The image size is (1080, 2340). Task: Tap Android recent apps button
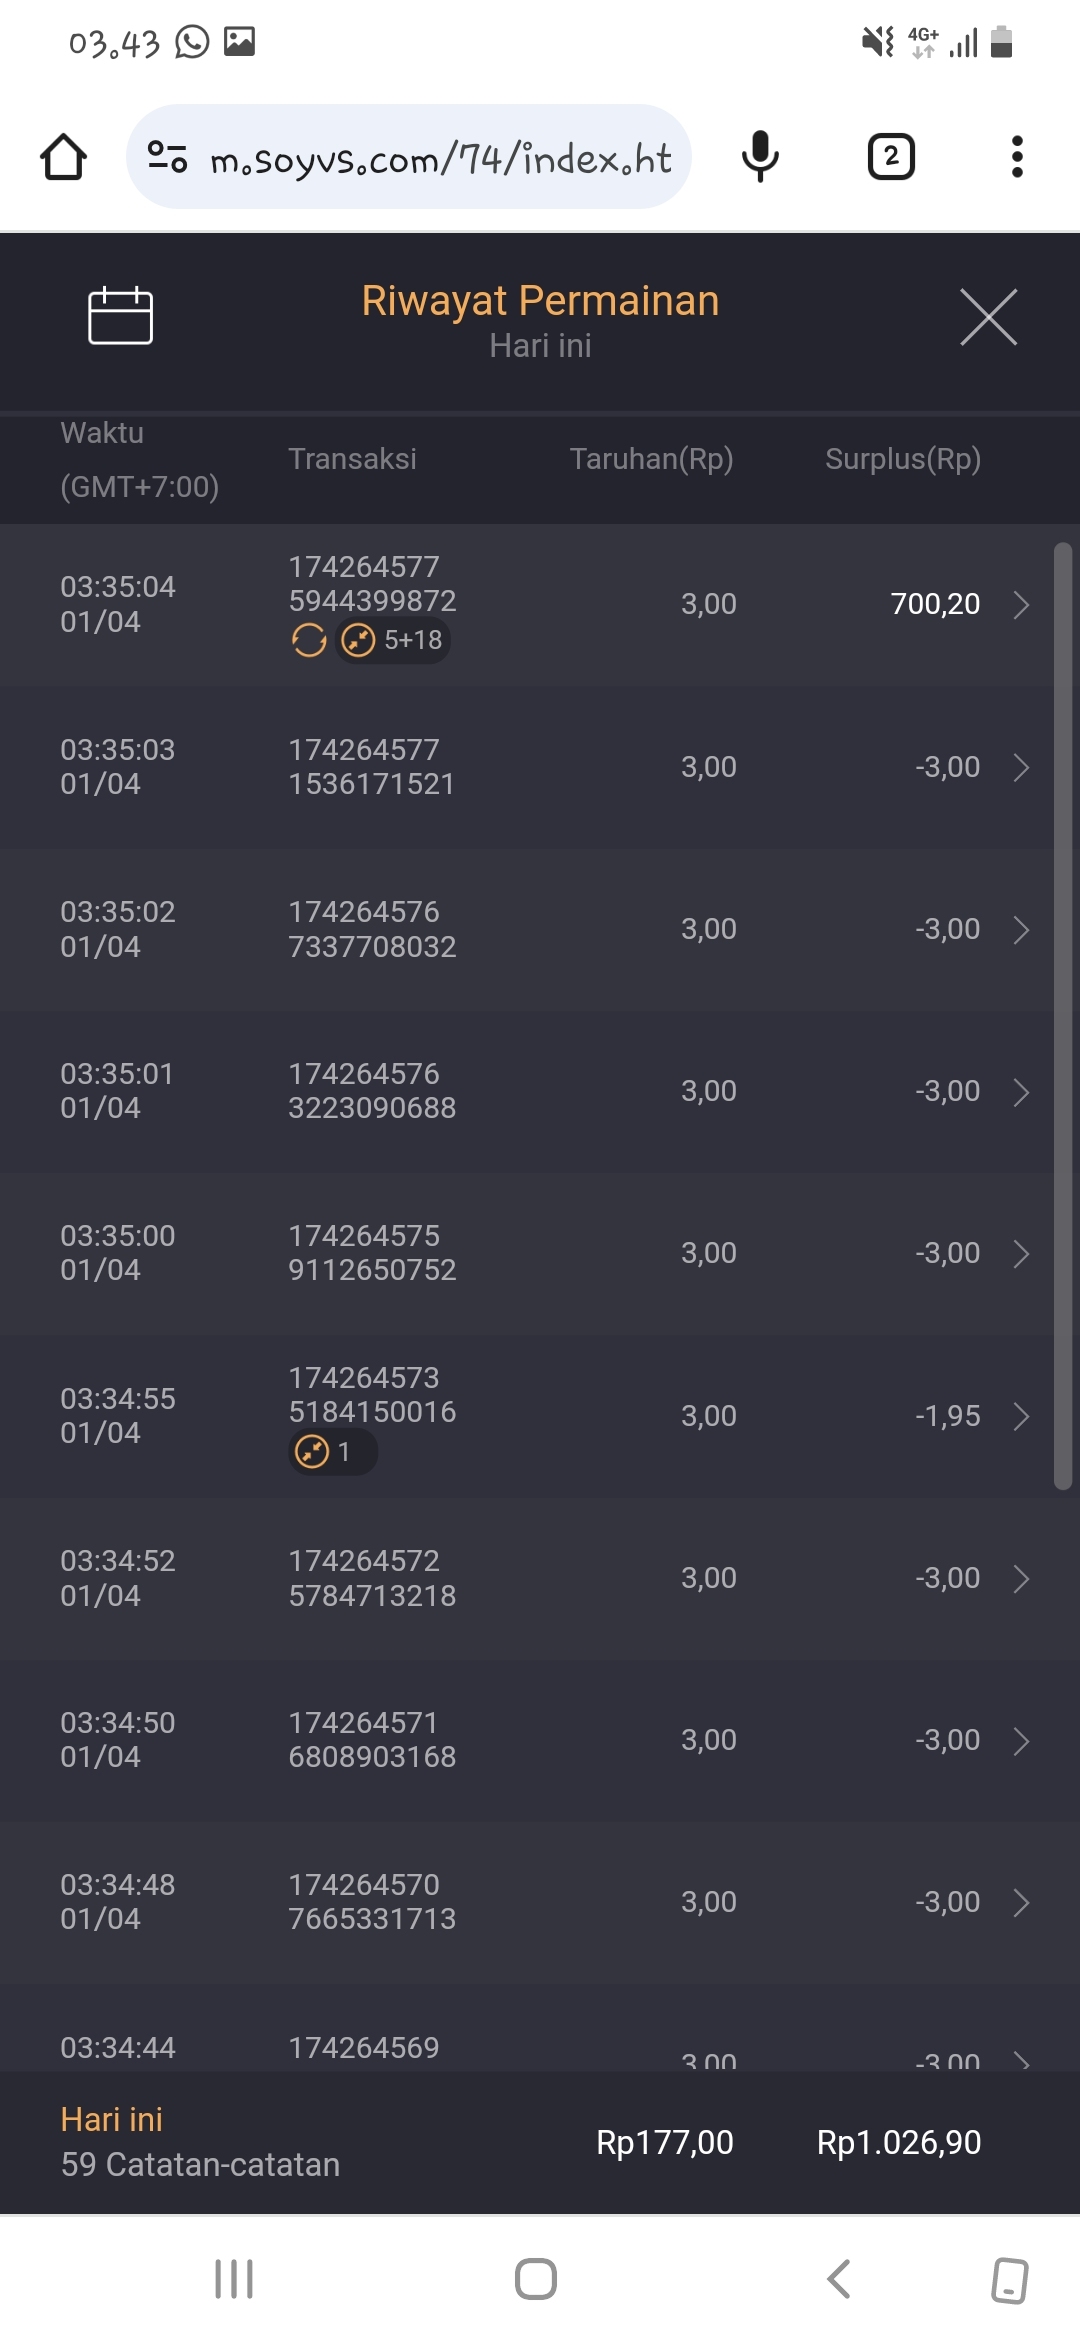click(234, 2279)
